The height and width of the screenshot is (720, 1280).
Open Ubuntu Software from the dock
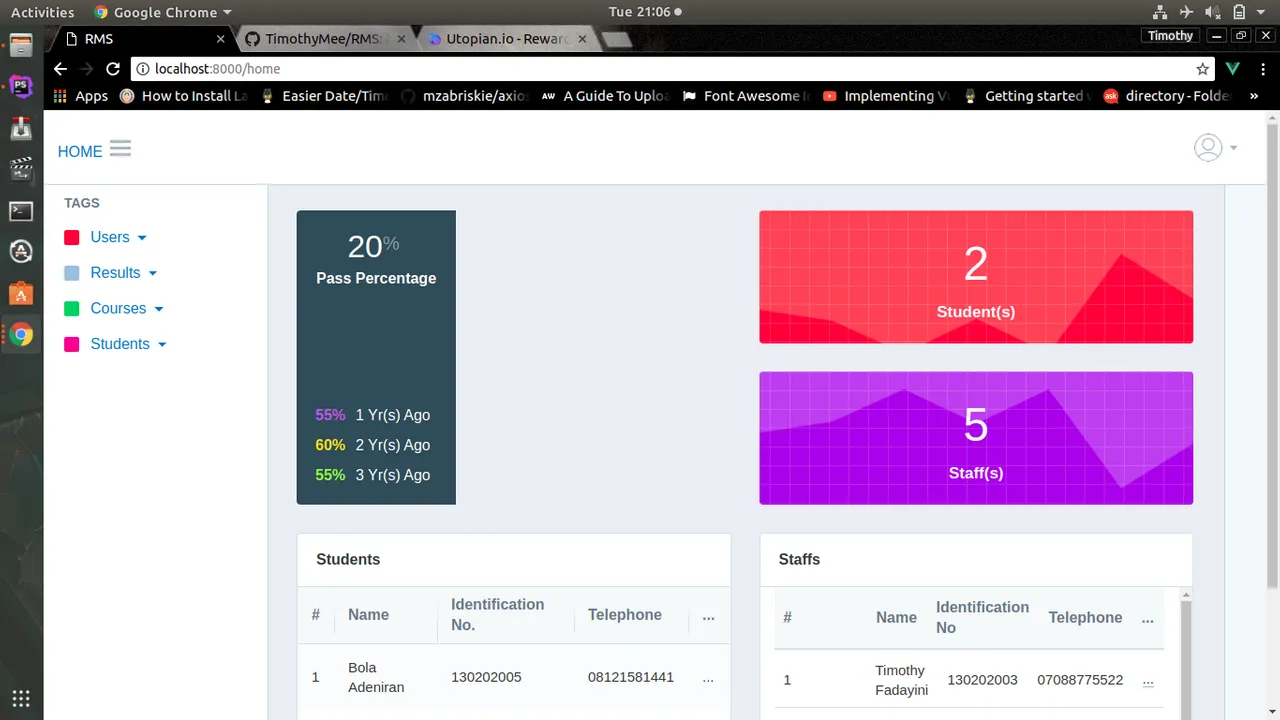21,294
